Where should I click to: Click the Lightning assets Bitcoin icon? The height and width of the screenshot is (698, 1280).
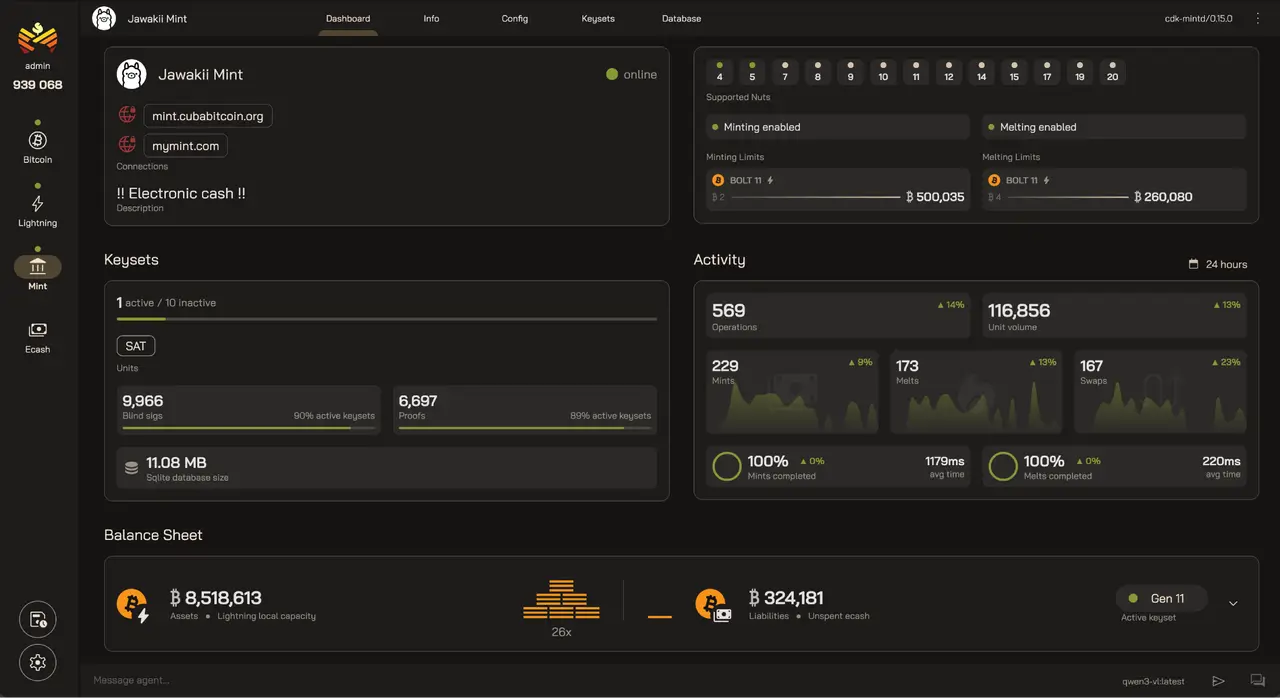(x=133, y=605)
